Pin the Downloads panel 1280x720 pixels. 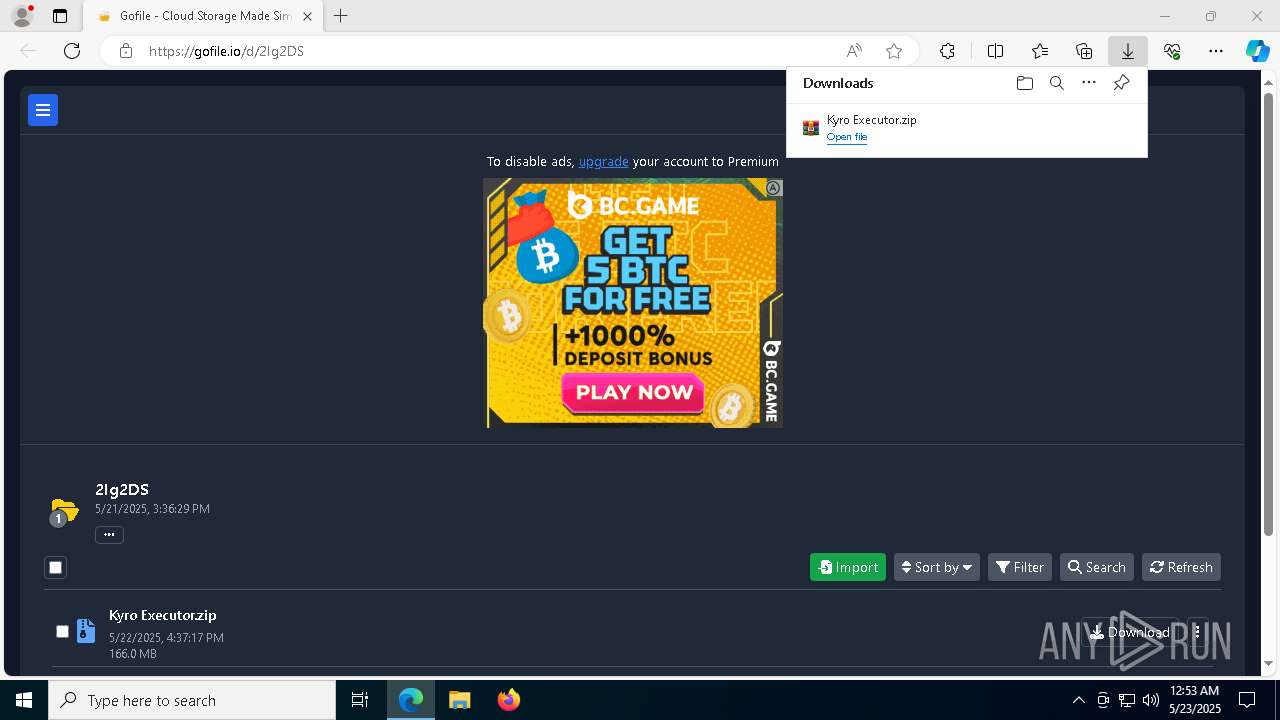pos(1121,83)
